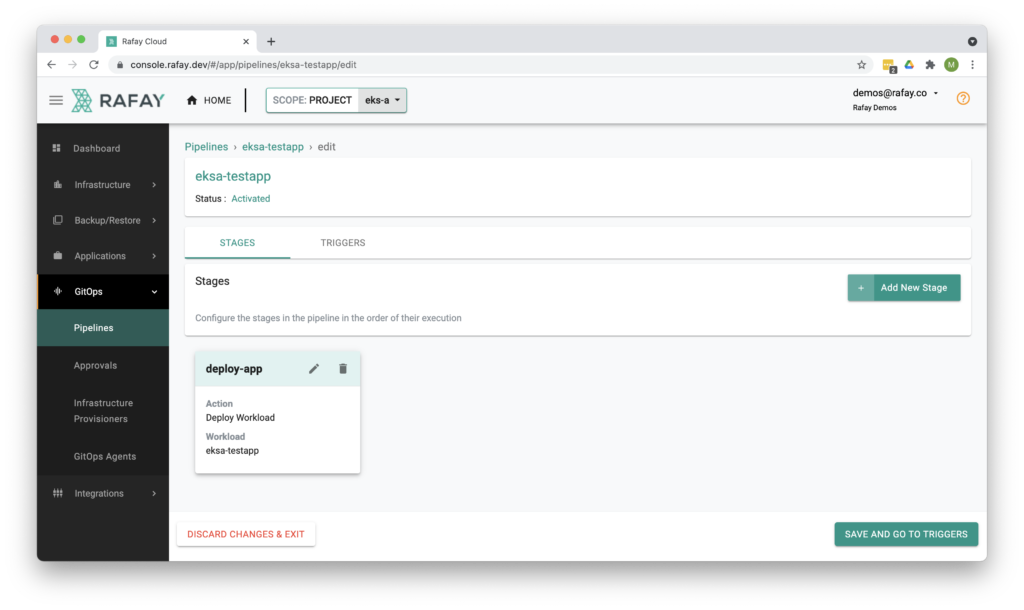The image size is (1024, 610).
Task: Click the Applications briefcase icon
Action: pyautogui.click(x=57, y=255)
